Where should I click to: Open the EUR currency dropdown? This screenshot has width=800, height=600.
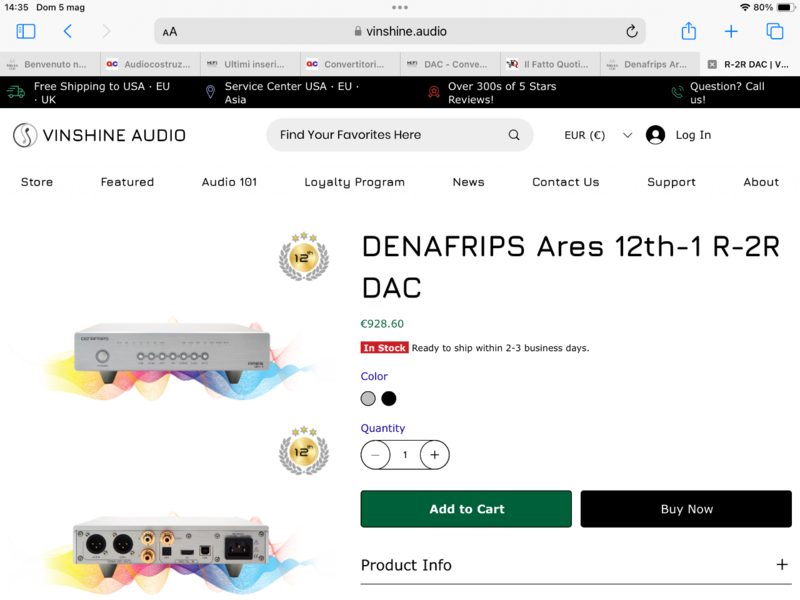point(598,135)
